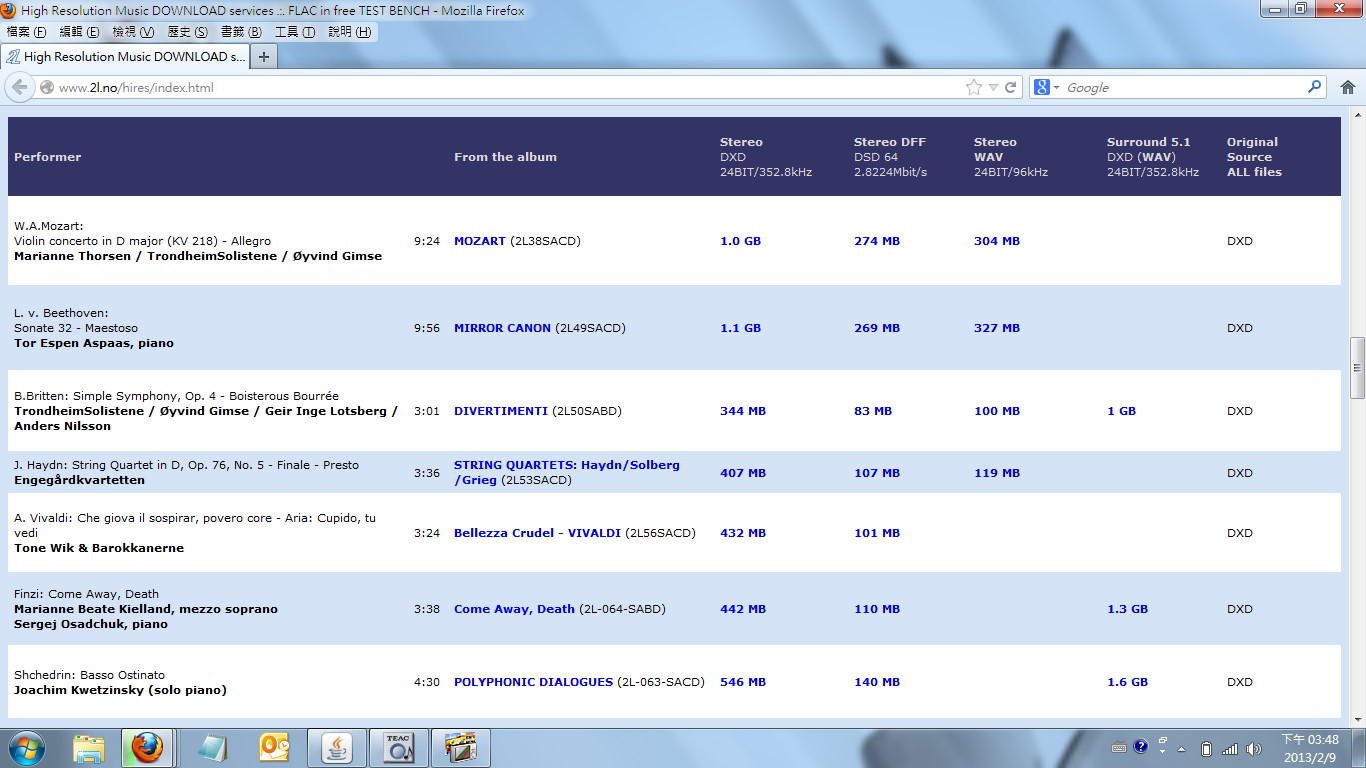
Task: Open the 書籤 (B) menu
Action: tap(241, 32)
